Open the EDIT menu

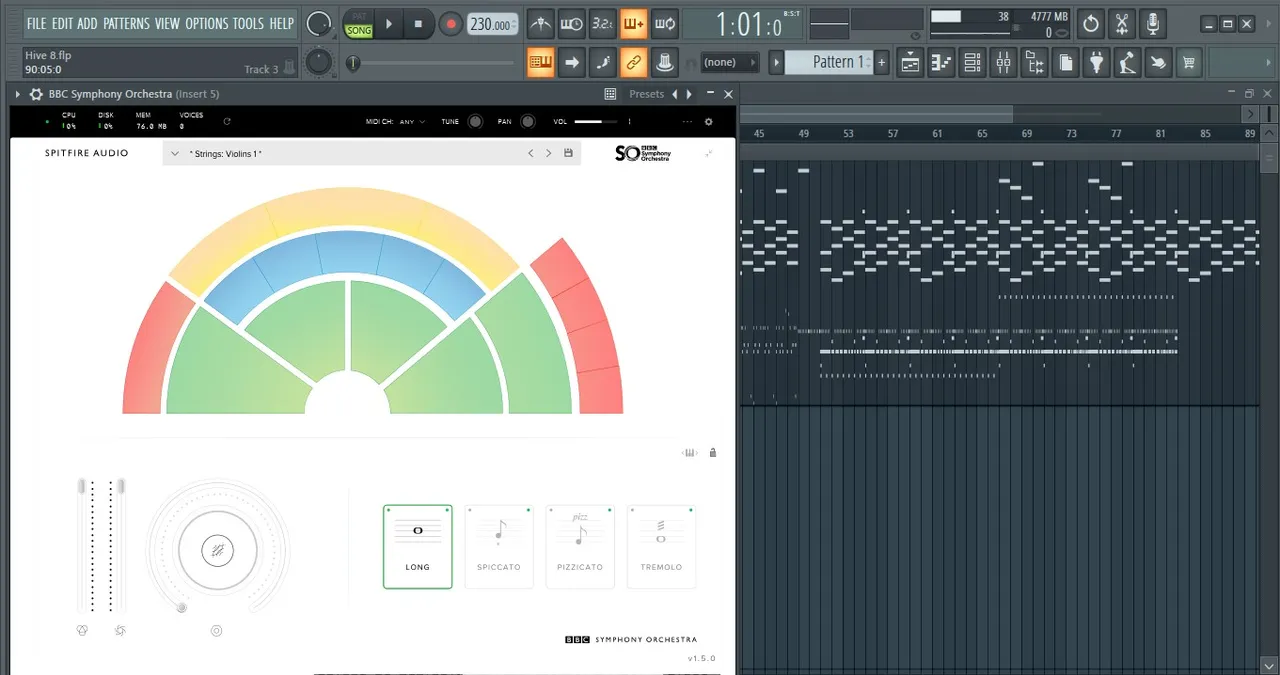(x=62, y=23)
